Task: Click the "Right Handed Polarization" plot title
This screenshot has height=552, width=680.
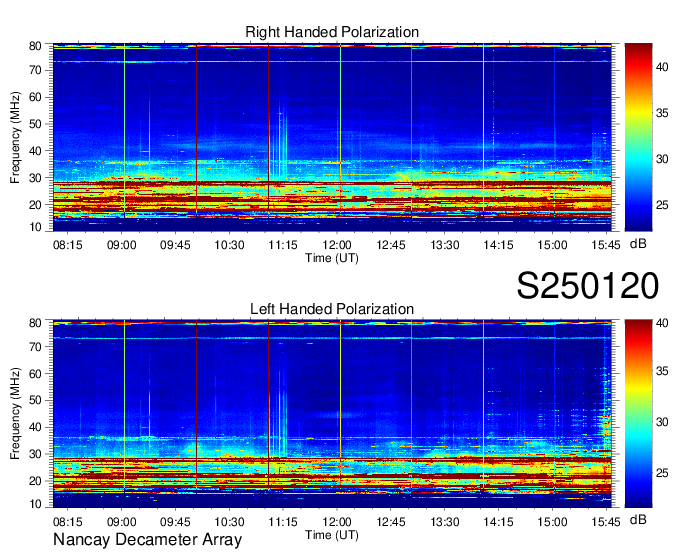Action: coord(332,32)
